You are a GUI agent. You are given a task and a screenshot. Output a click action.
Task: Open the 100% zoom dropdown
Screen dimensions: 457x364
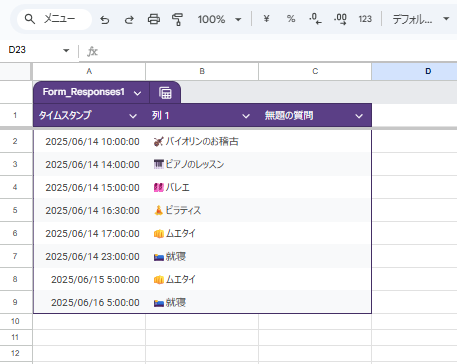(219, 19)
